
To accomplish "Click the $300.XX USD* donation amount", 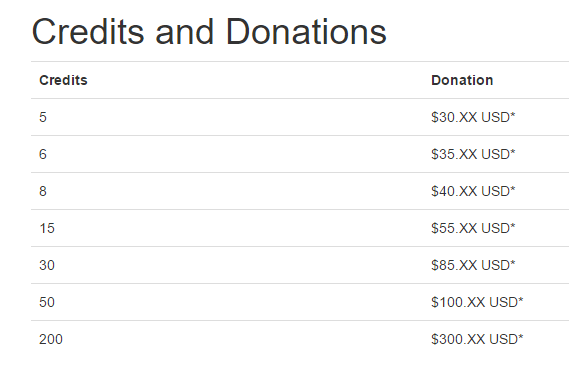I will click(x=477, y=339).
